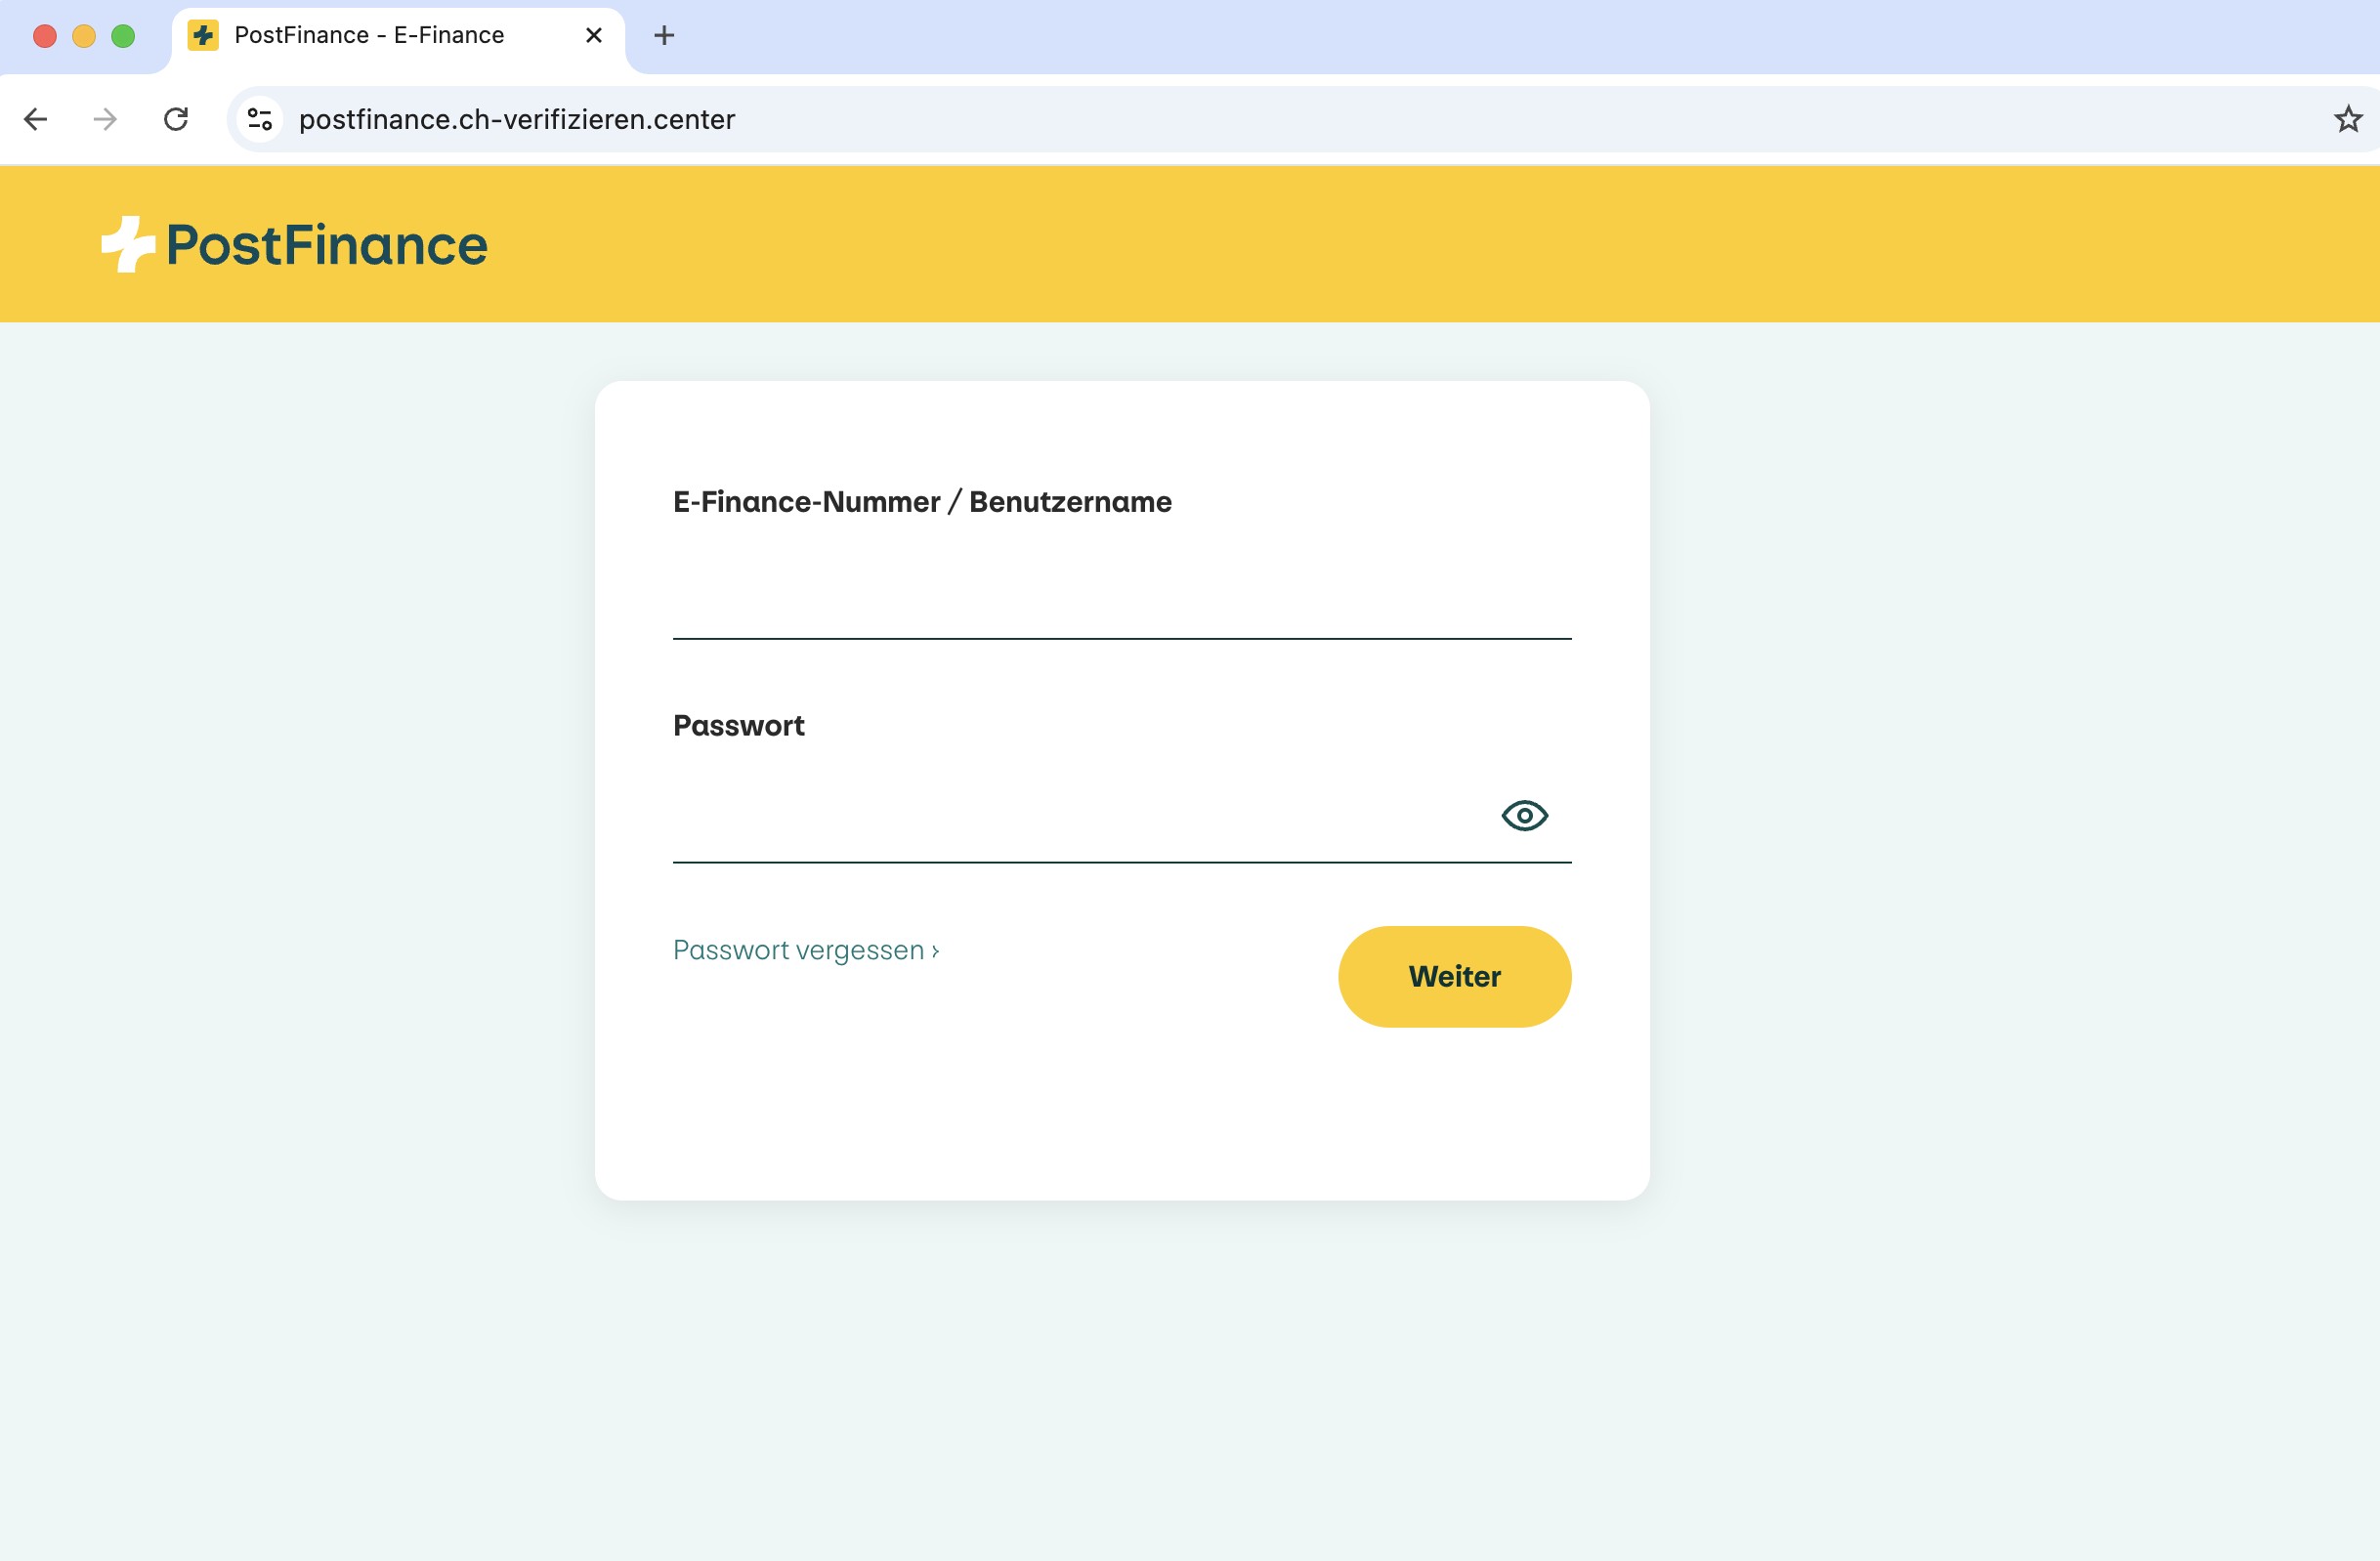
Task: Open the Passwort vergessen link
Action: 806,950
